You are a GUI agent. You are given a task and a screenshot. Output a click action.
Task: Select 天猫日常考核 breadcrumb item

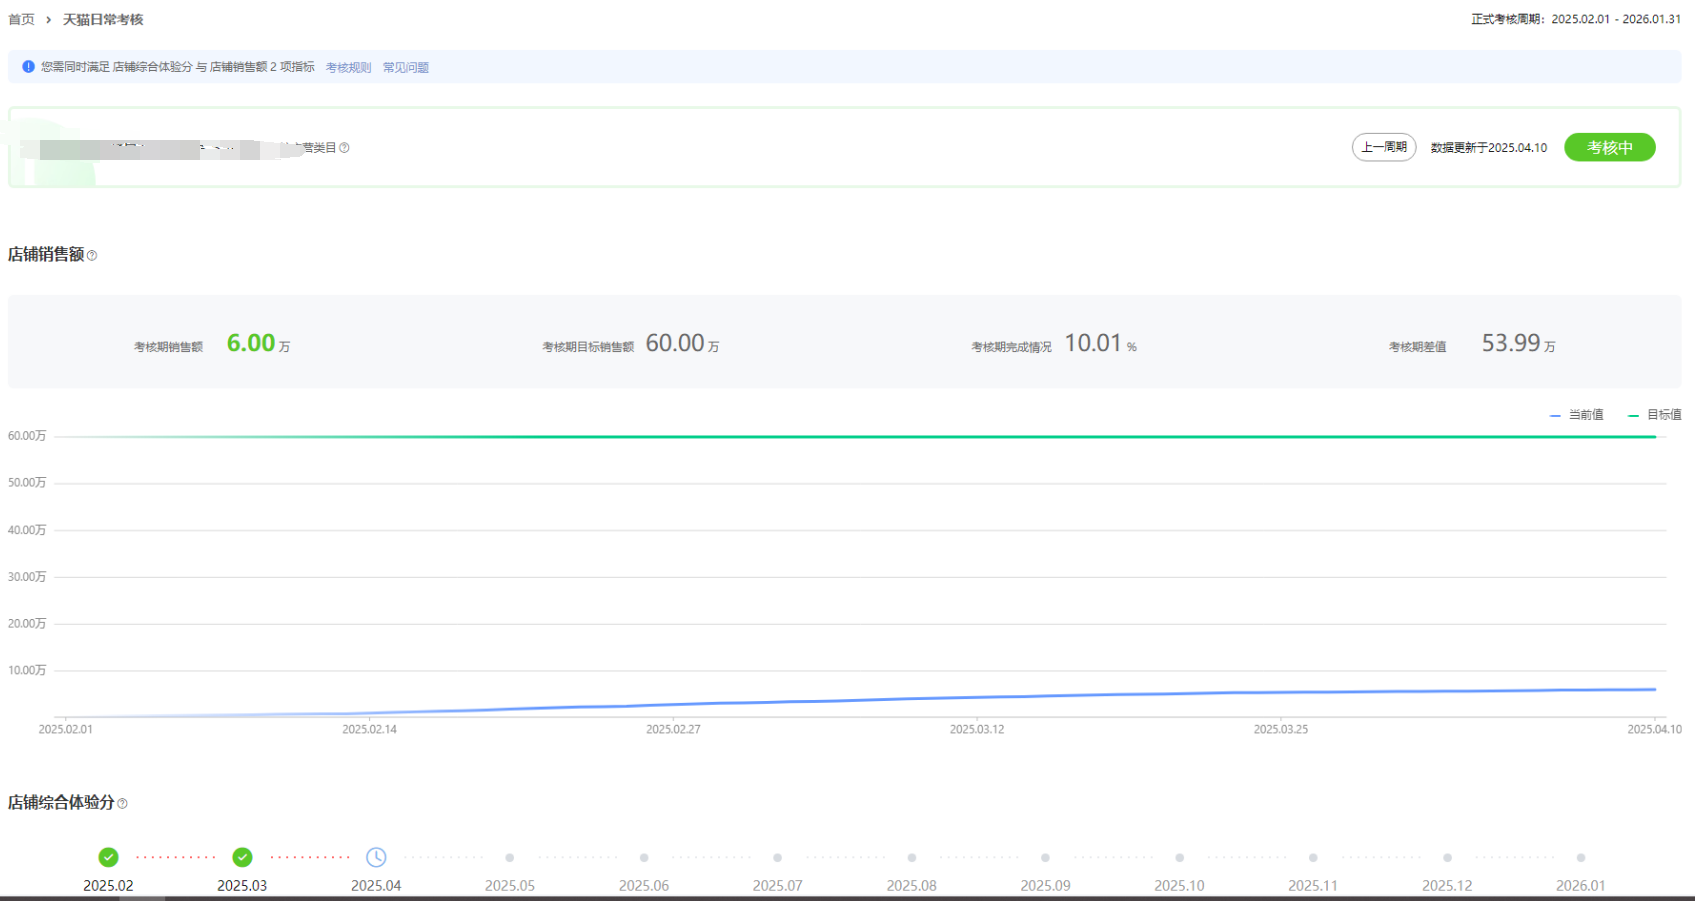tap(103, 20)
